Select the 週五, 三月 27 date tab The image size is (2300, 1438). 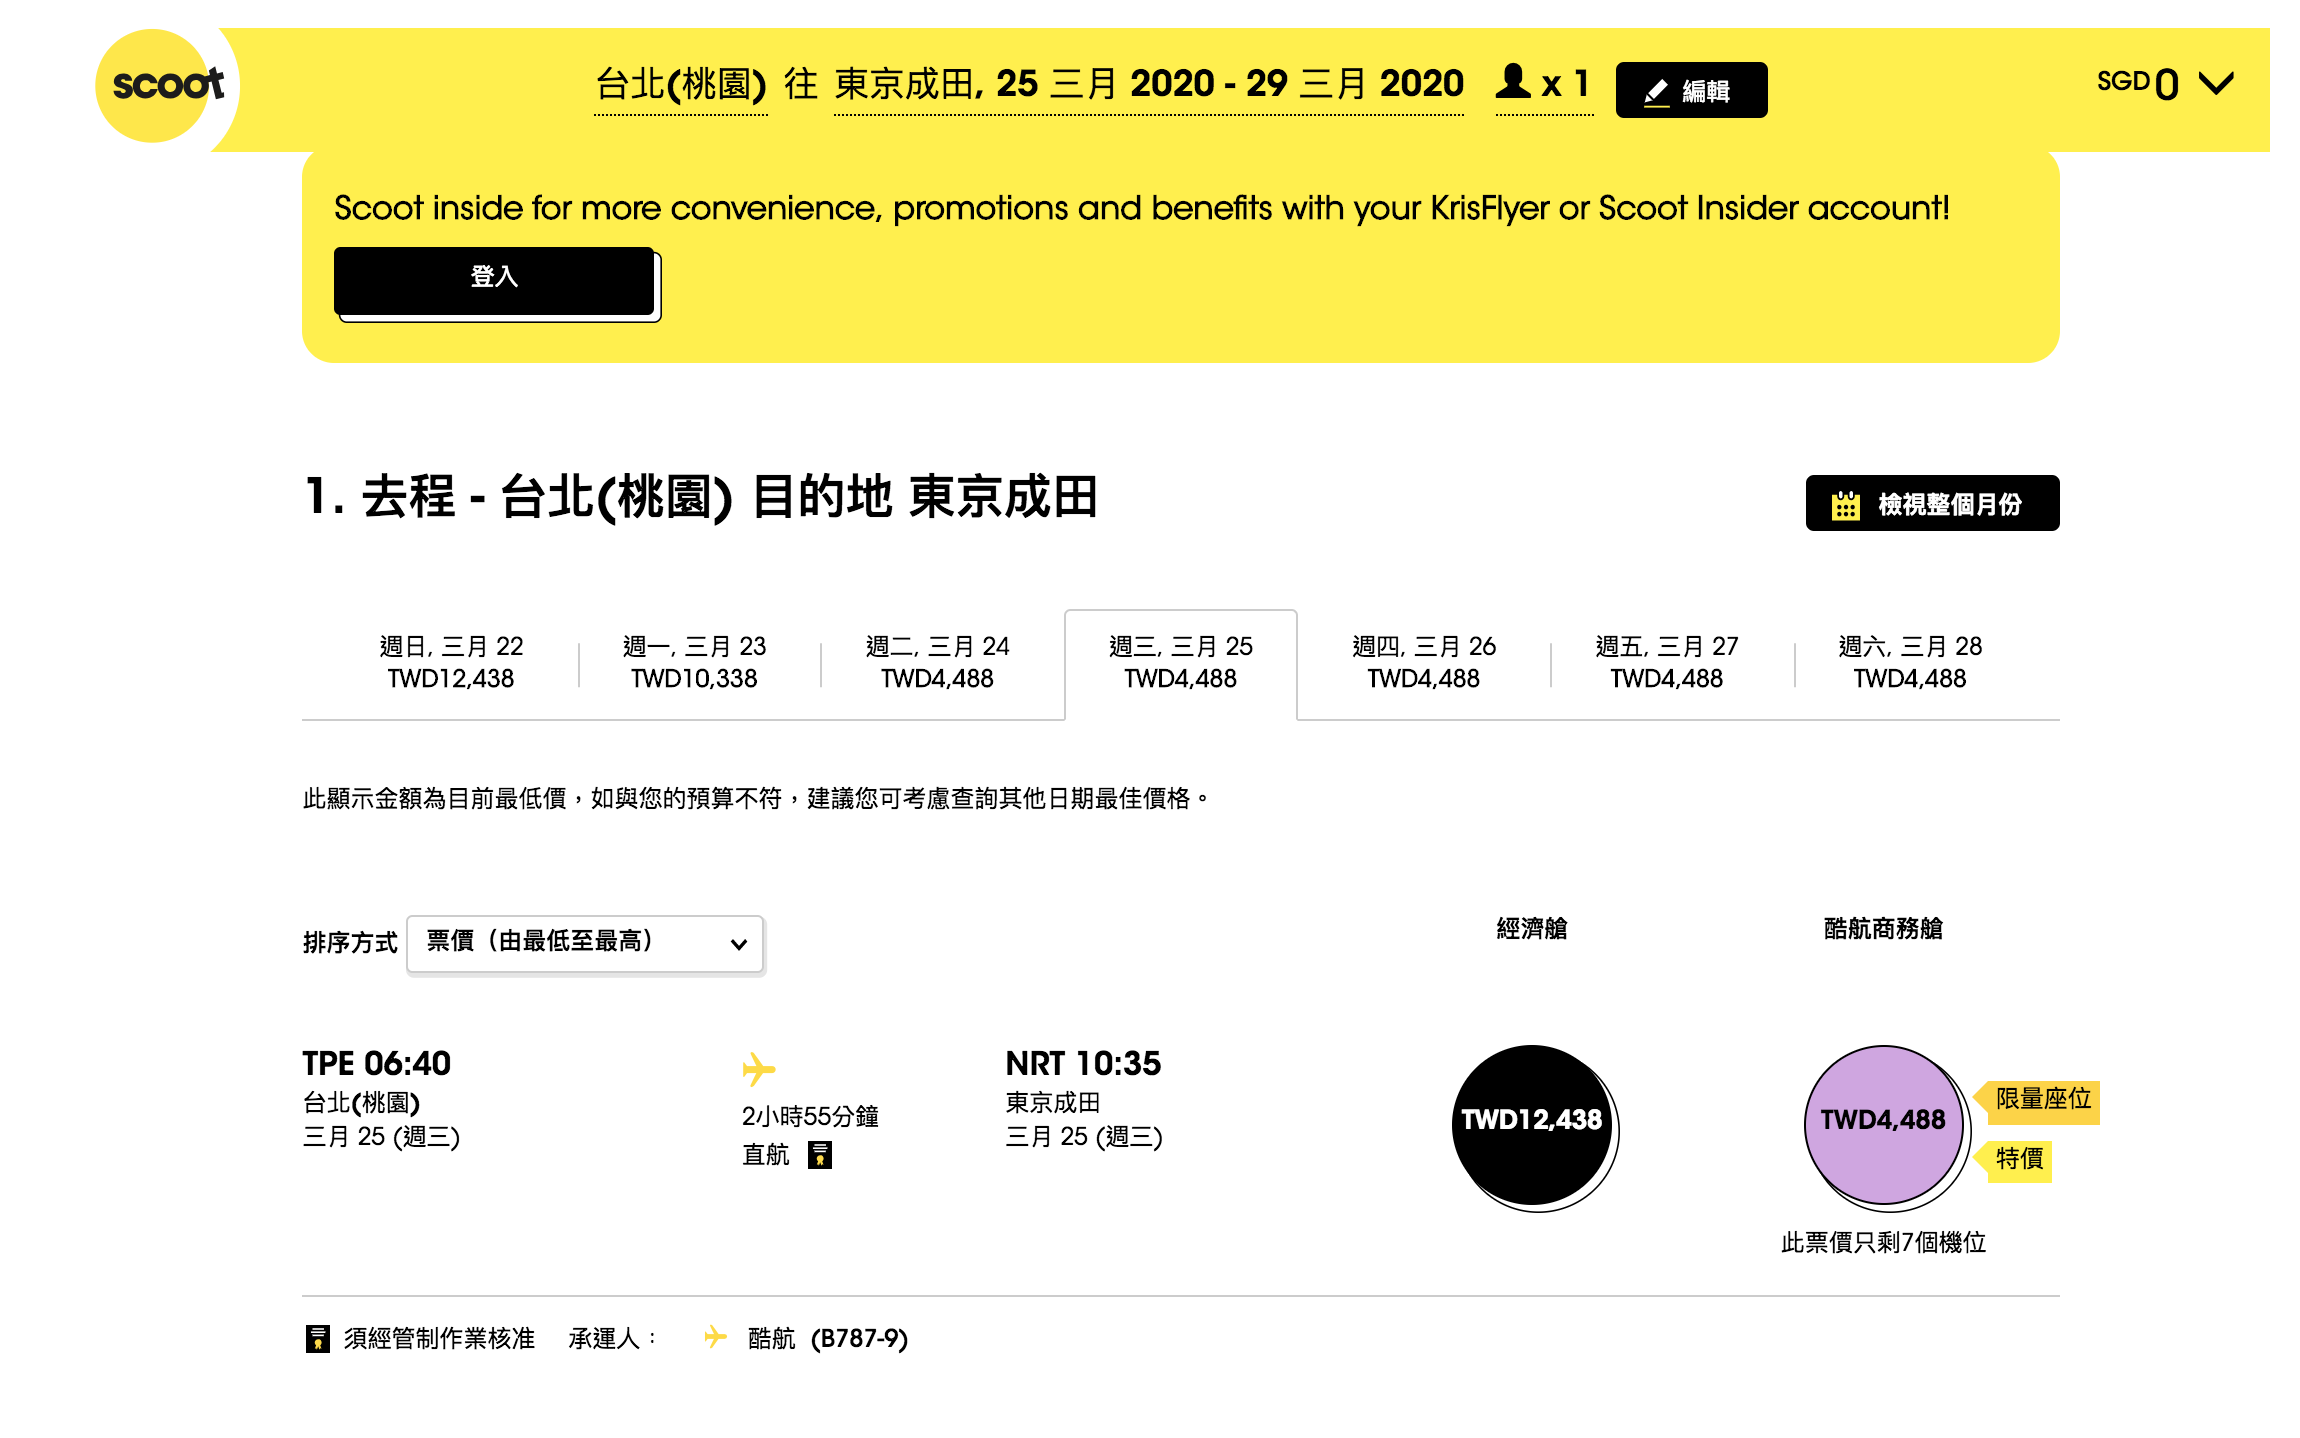[1666, 662]
